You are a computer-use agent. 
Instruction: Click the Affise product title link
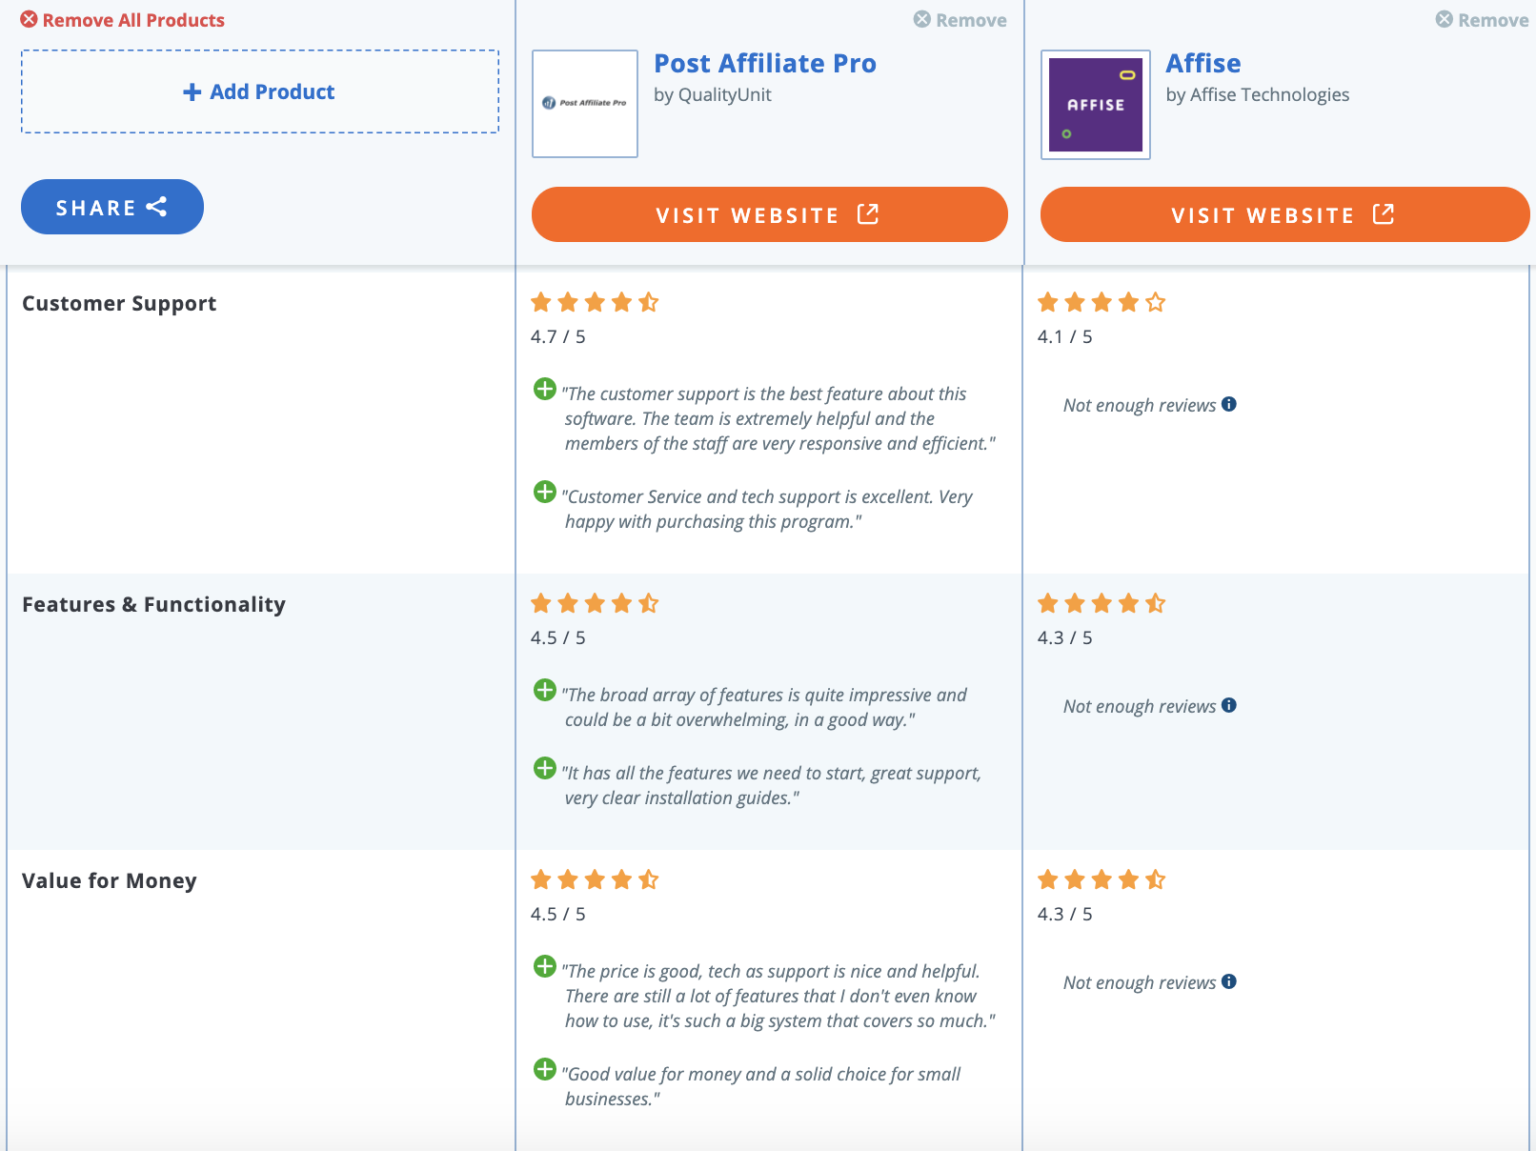click(x=1203, y=64)
